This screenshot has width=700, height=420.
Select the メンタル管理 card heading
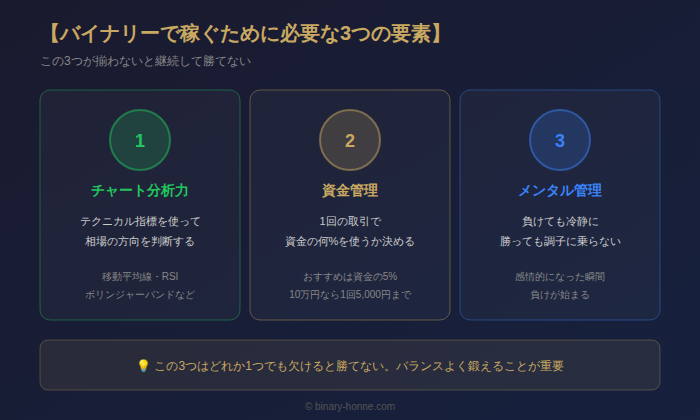click(560, 190)
